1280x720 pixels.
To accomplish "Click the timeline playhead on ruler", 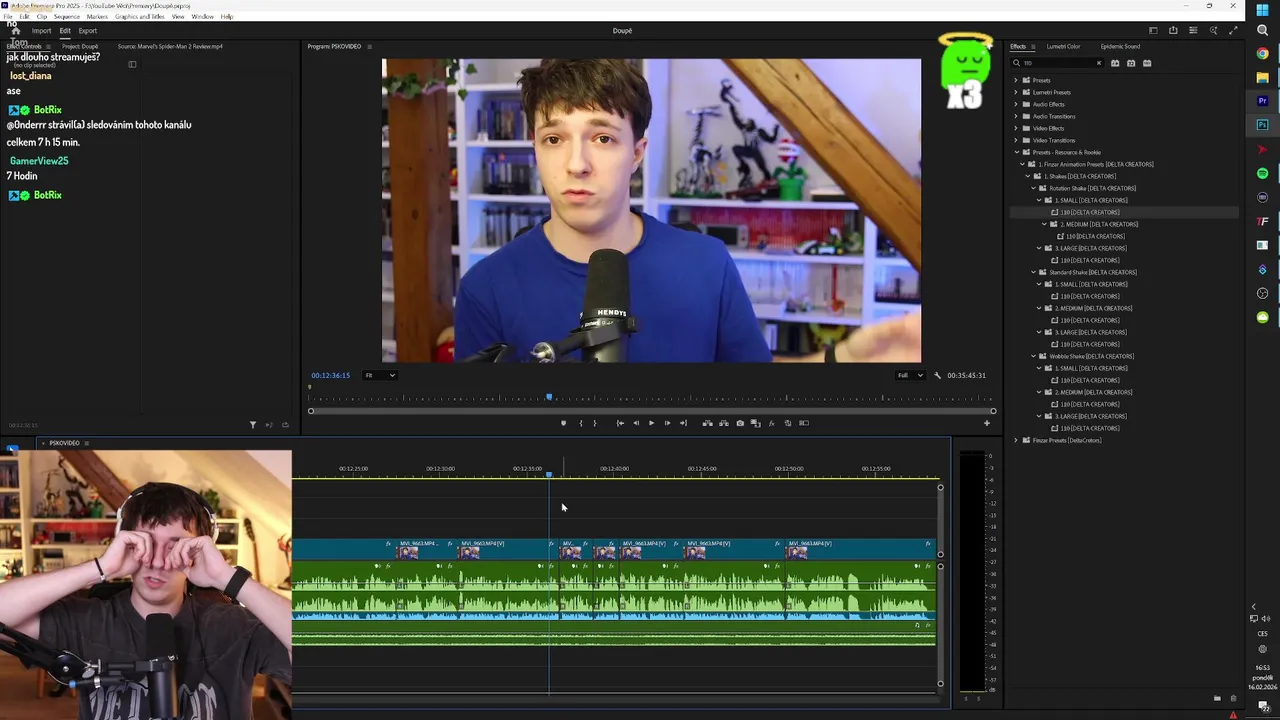I will coord(548,474).
